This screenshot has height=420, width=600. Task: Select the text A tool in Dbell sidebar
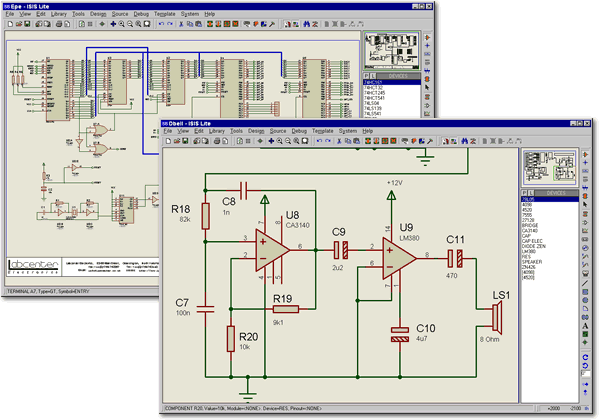(585, 326)
